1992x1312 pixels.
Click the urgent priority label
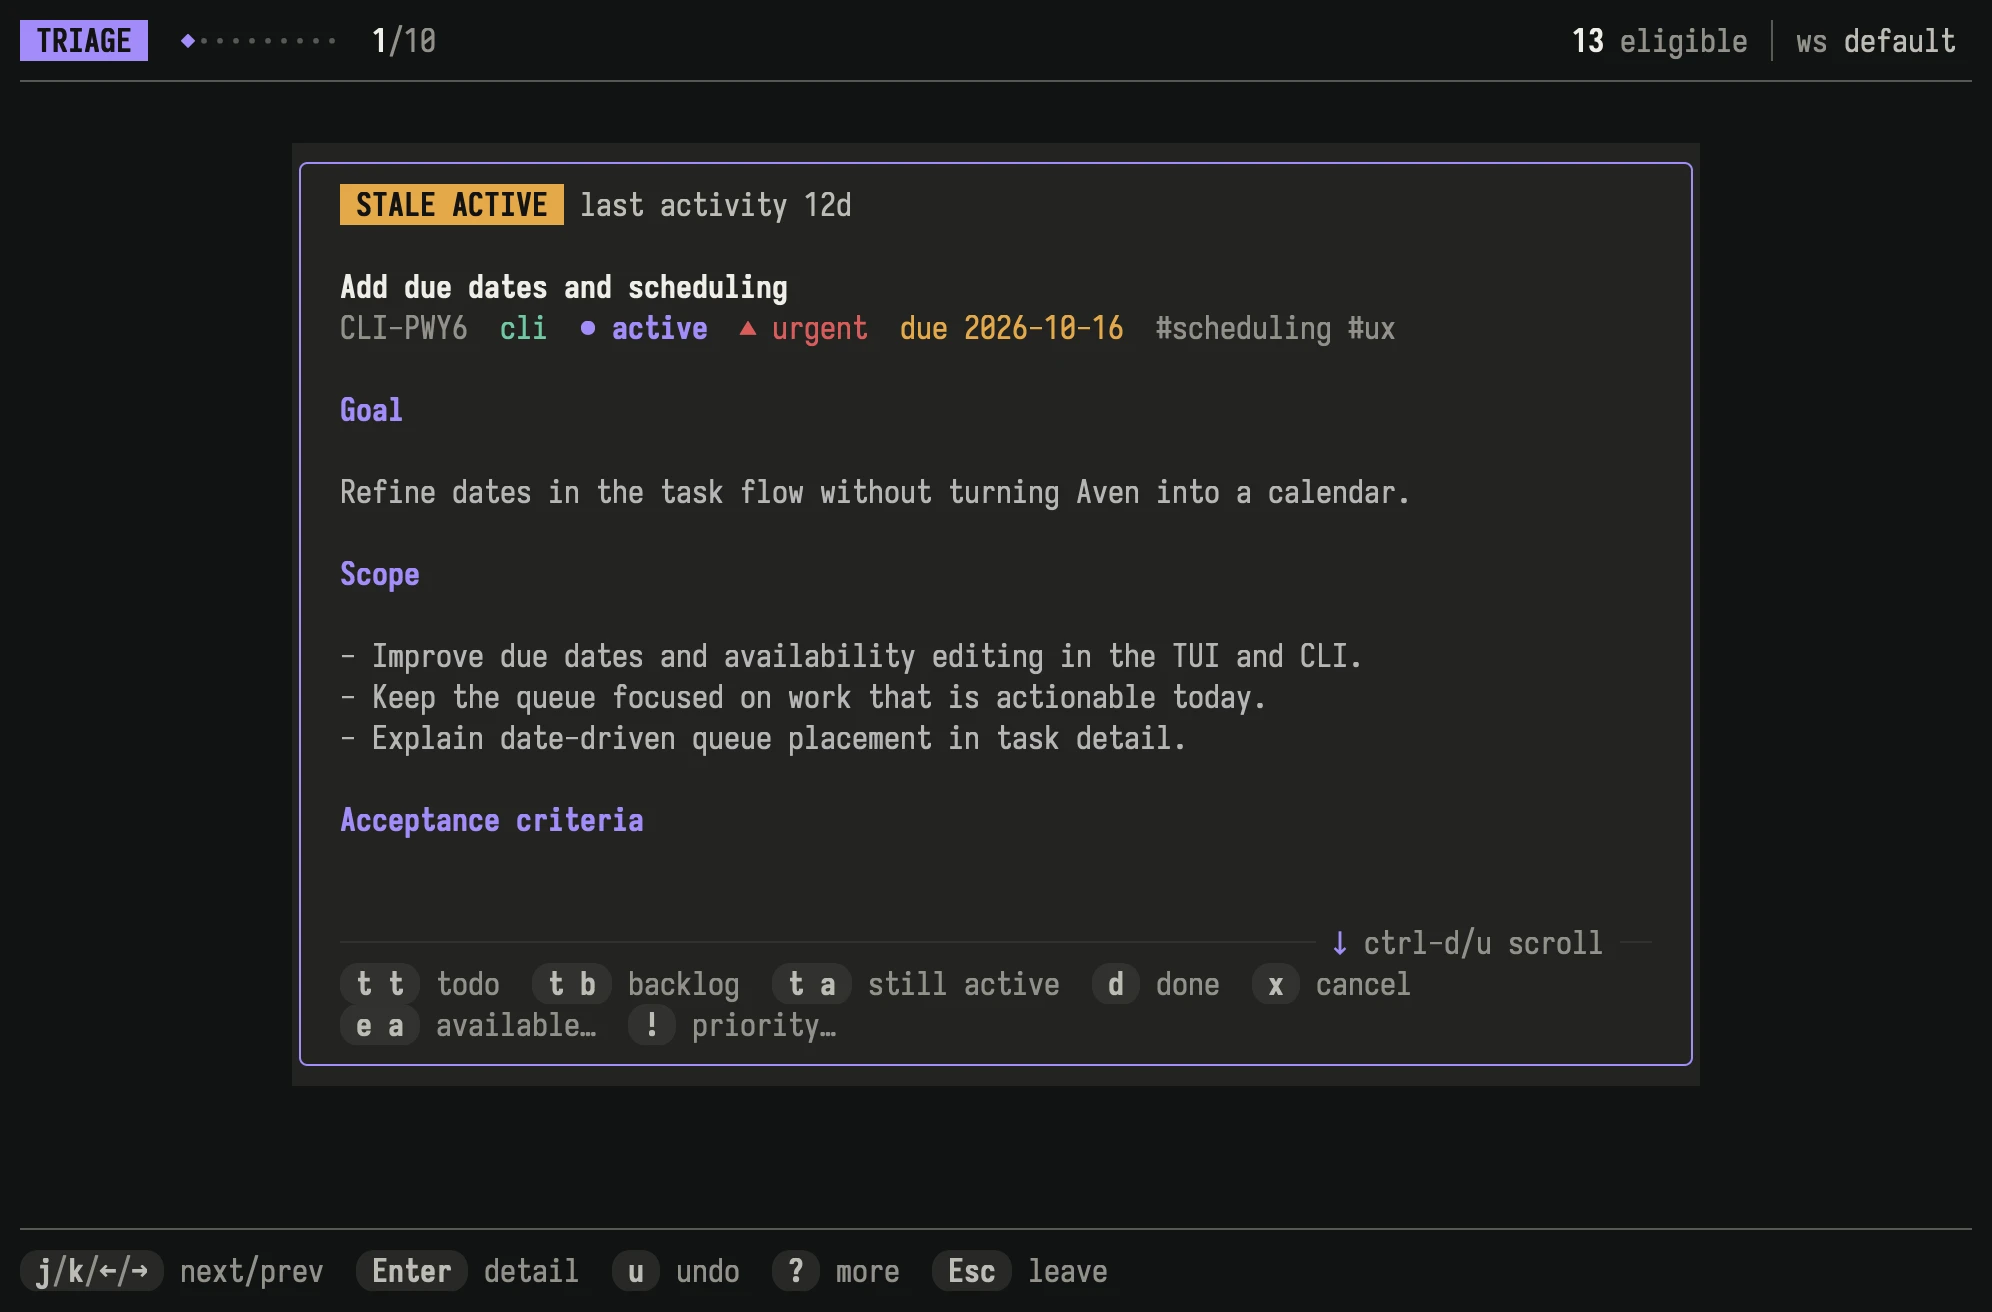coord(820,328)
